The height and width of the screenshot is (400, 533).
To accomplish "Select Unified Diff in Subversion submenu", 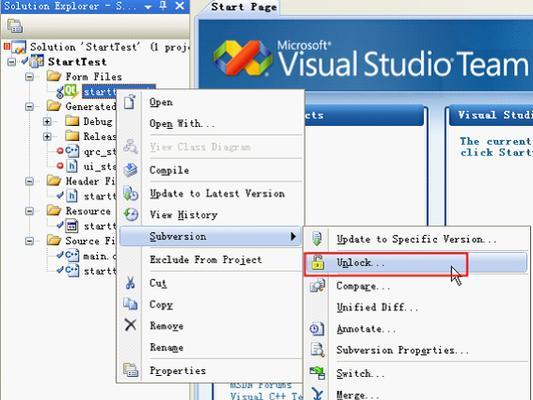I will click(377, 307).
